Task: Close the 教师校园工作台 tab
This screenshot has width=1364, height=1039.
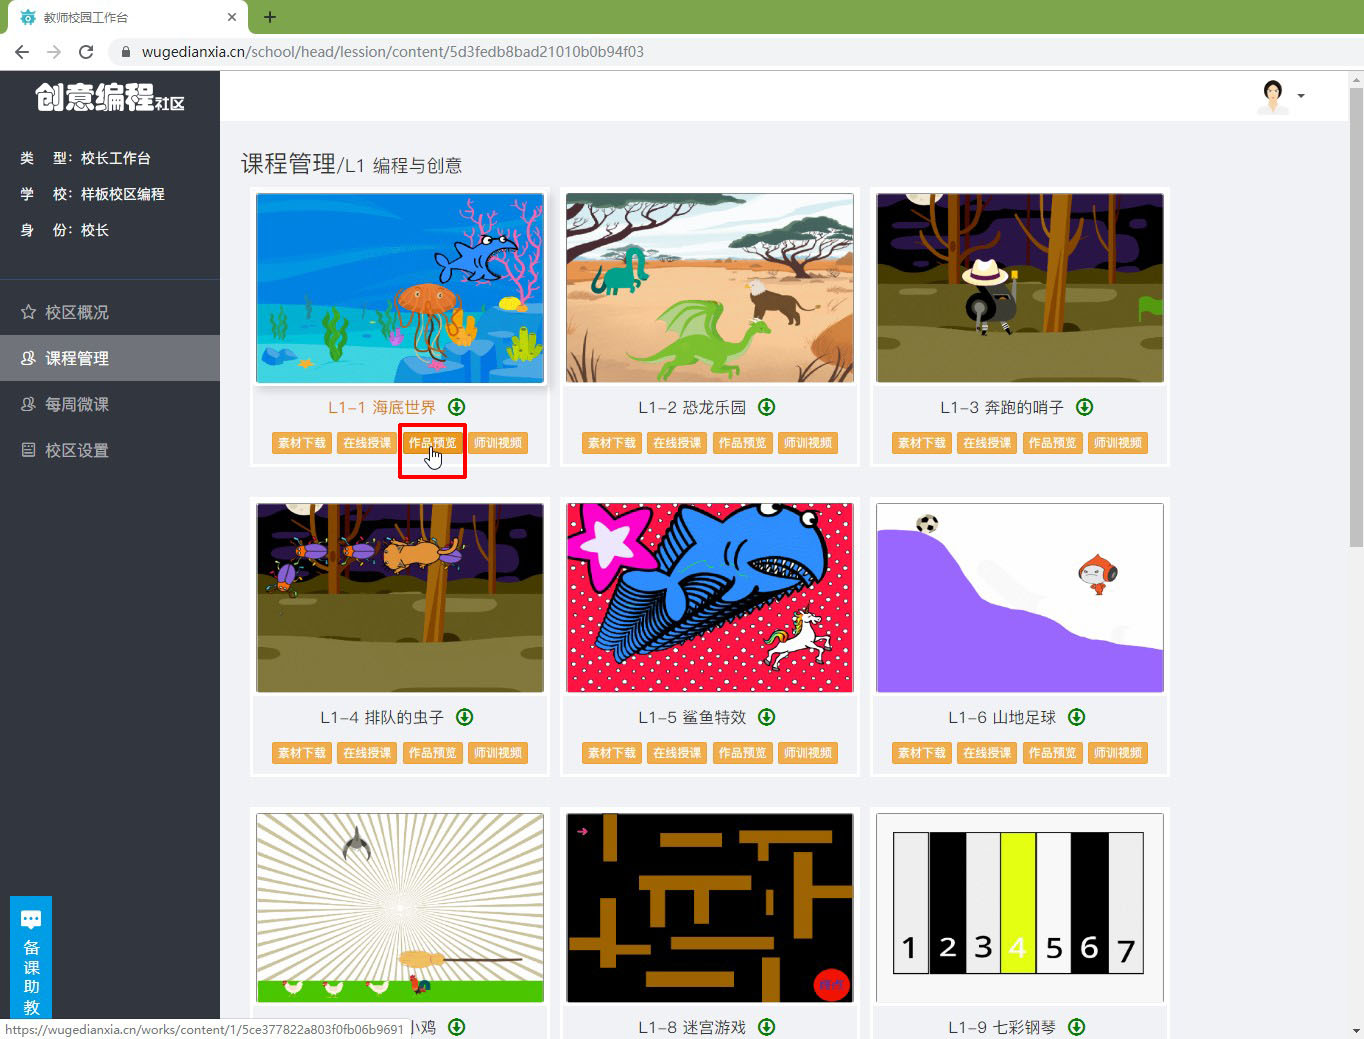Action: (232, 17)
